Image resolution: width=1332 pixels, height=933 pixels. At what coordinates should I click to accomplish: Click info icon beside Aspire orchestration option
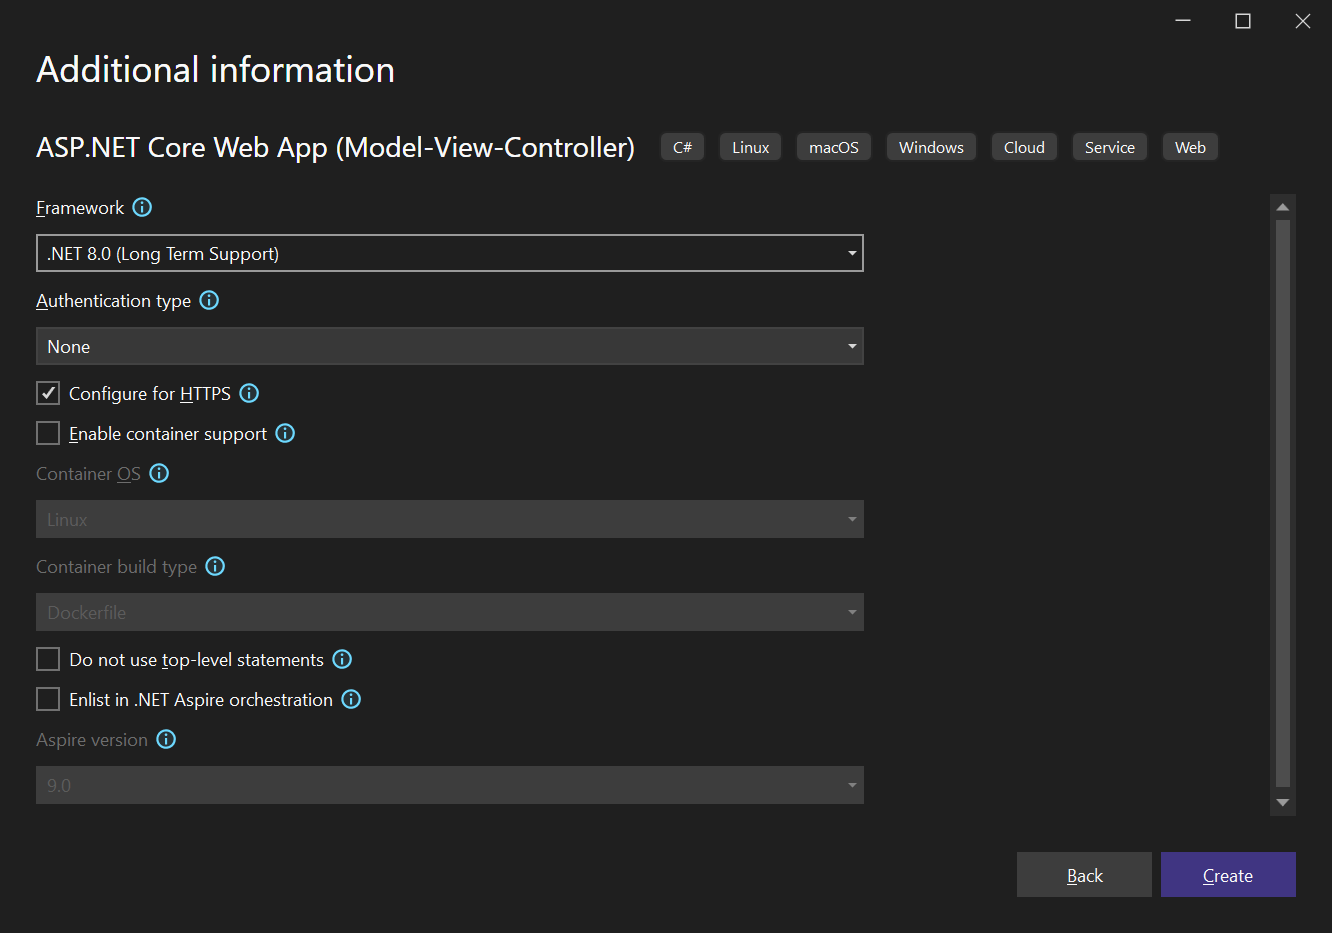(351, 699)
